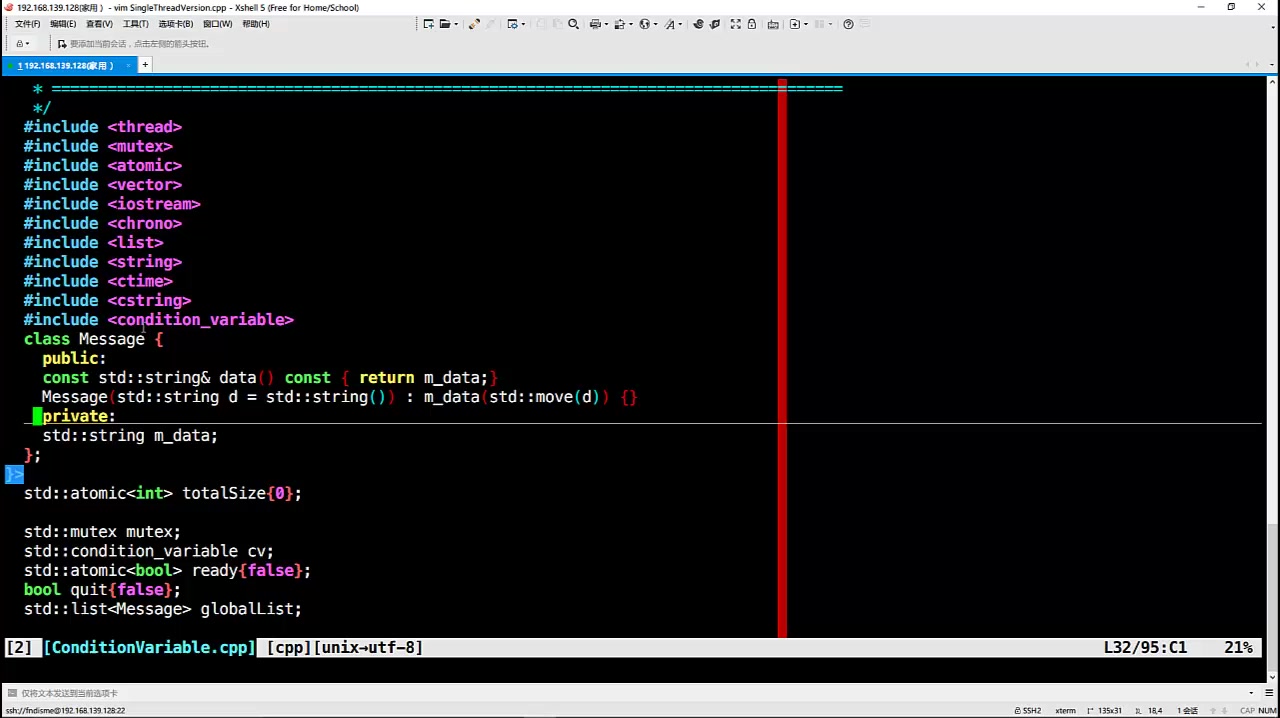Open the web browser globe icon

click(644, 24)
